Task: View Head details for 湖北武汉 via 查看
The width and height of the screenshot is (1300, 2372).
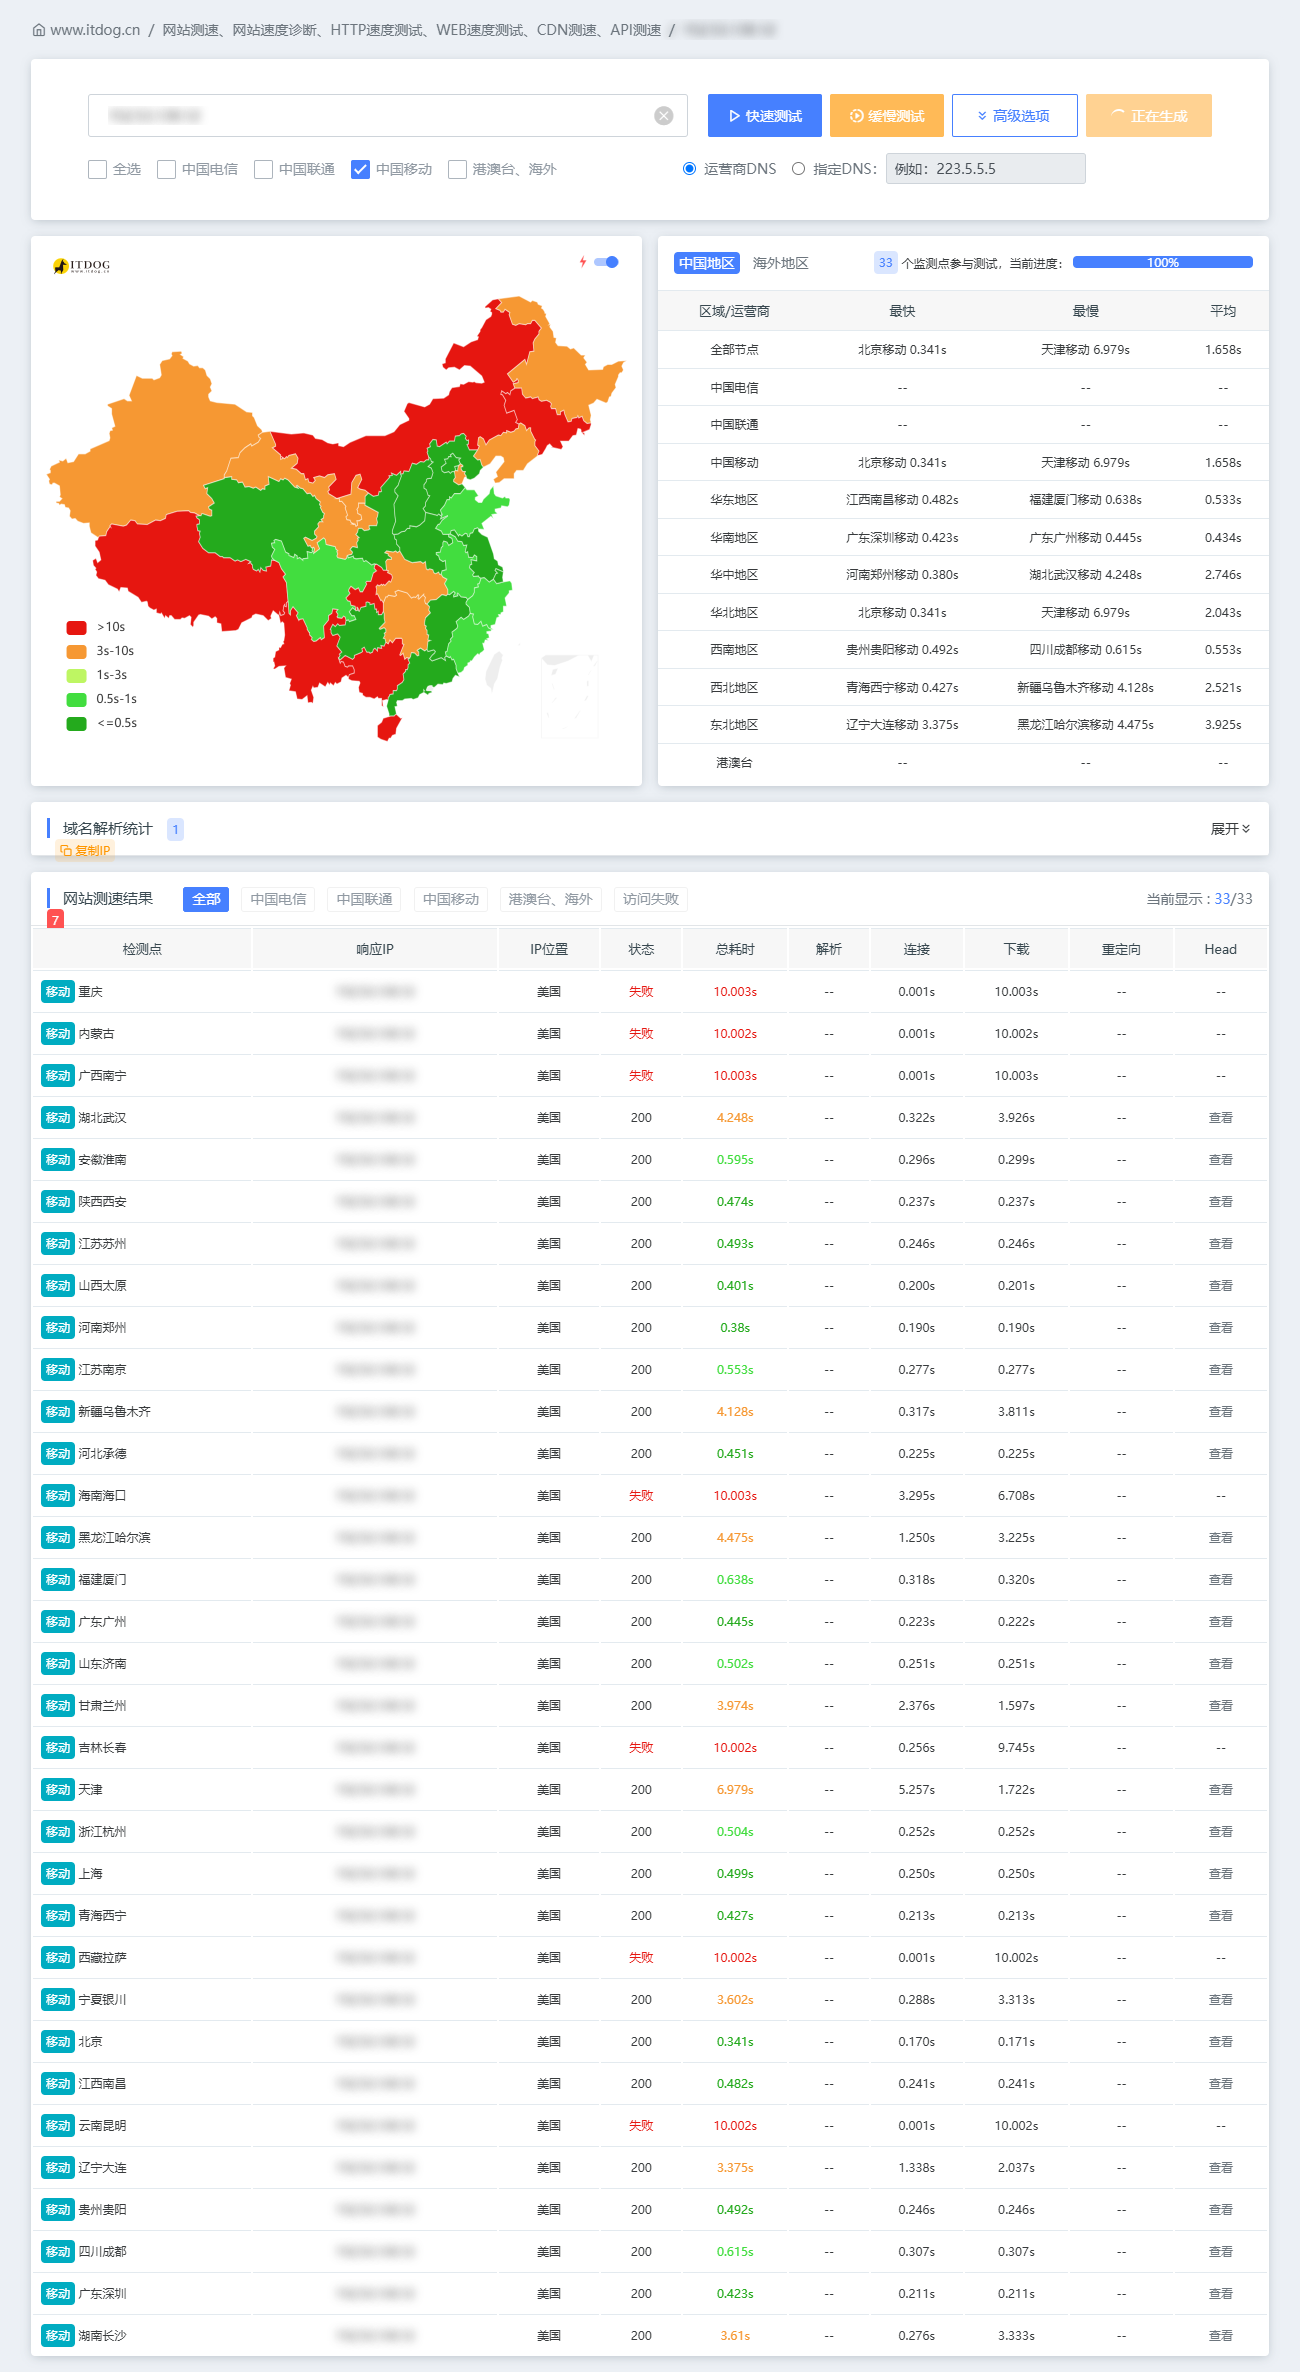Action: 1220,1118
